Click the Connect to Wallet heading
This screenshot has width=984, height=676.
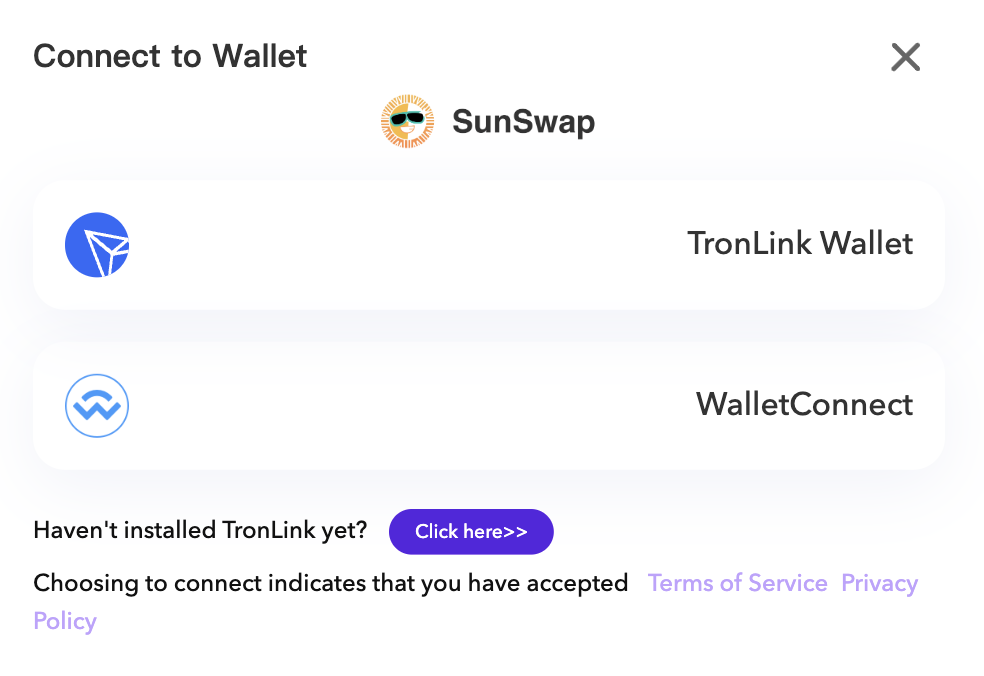[170, 56]
